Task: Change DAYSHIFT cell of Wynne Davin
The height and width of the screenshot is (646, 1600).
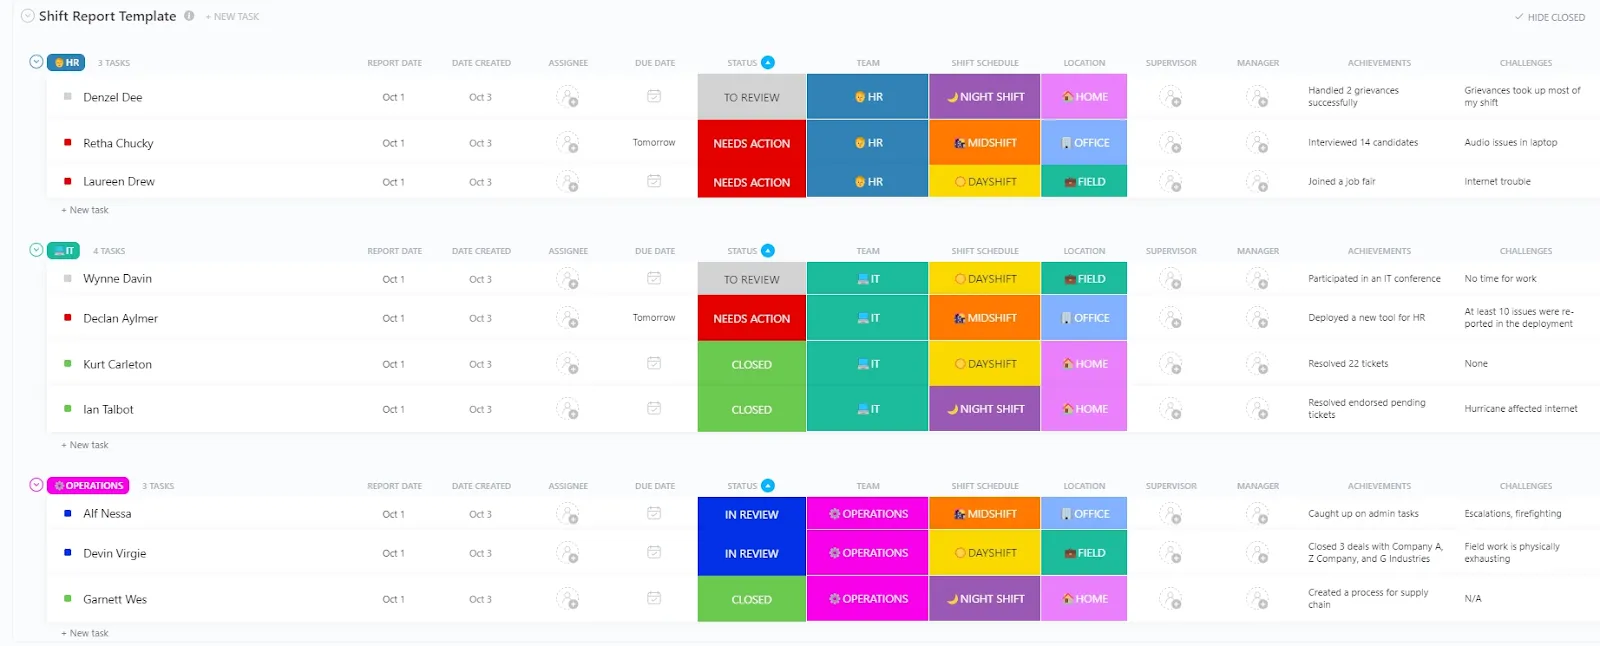Action: (985, 279)
